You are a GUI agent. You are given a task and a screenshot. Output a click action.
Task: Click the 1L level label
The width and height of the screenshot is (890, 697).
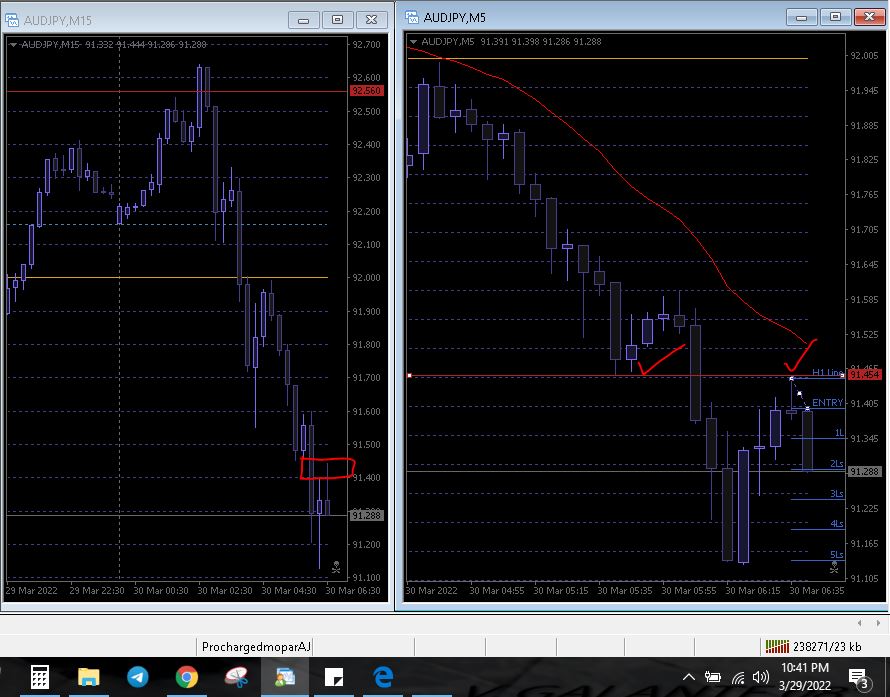(x=838, y=433)
